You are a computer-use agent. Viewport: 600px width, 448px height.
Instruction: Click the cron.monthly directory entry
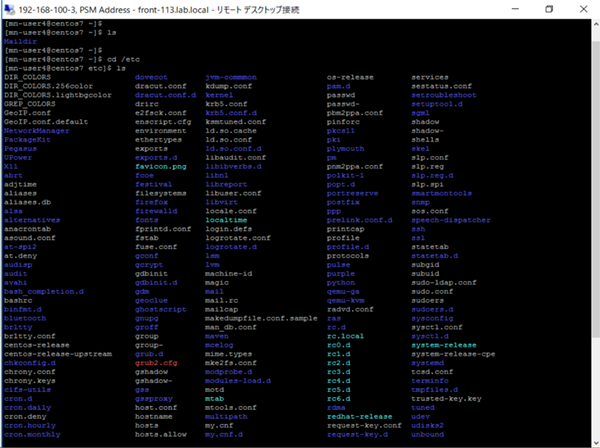click(32, 434)
